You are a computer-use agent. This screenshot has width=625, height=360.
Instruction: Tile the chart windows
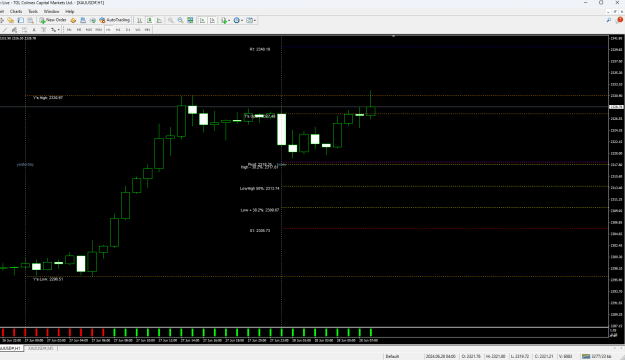click(x=190, y=20)
